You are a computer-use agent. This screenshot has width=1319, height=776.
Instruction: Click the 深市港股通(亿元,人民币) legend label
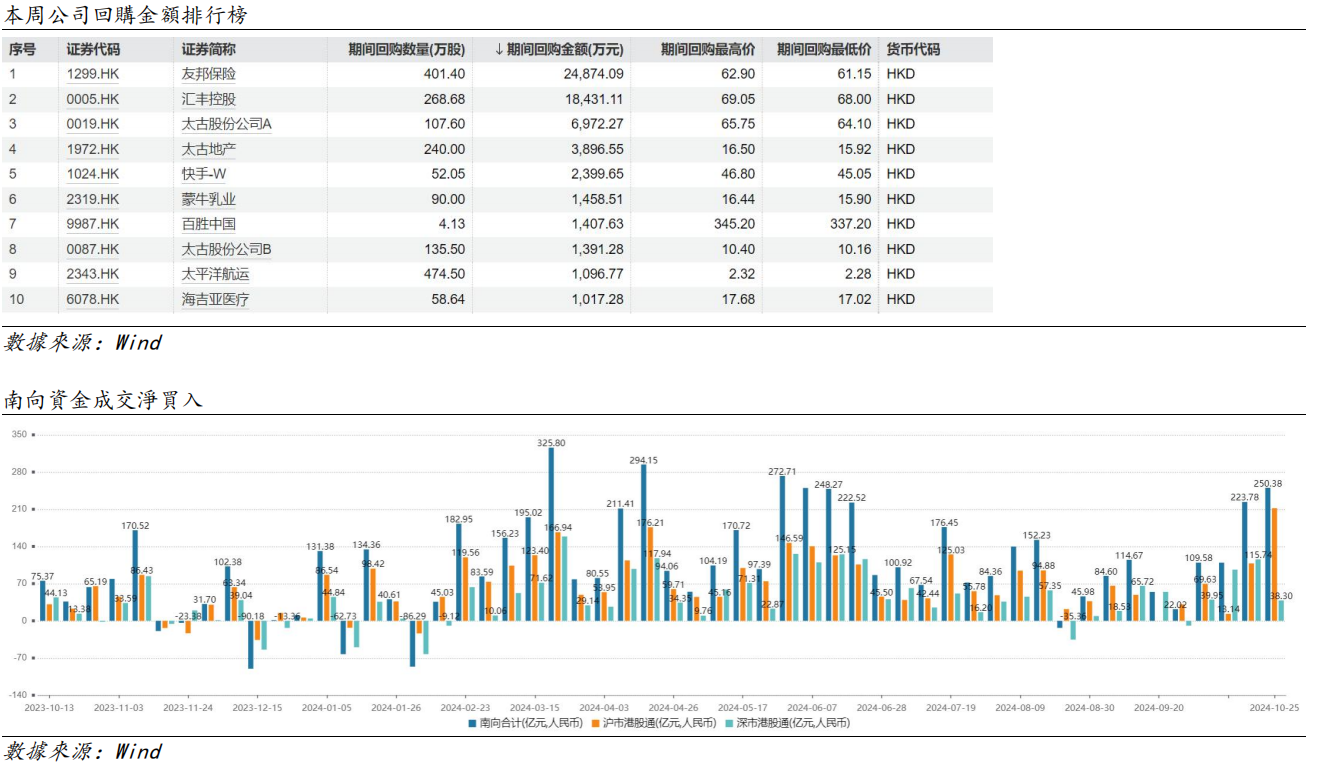(793, 723)
